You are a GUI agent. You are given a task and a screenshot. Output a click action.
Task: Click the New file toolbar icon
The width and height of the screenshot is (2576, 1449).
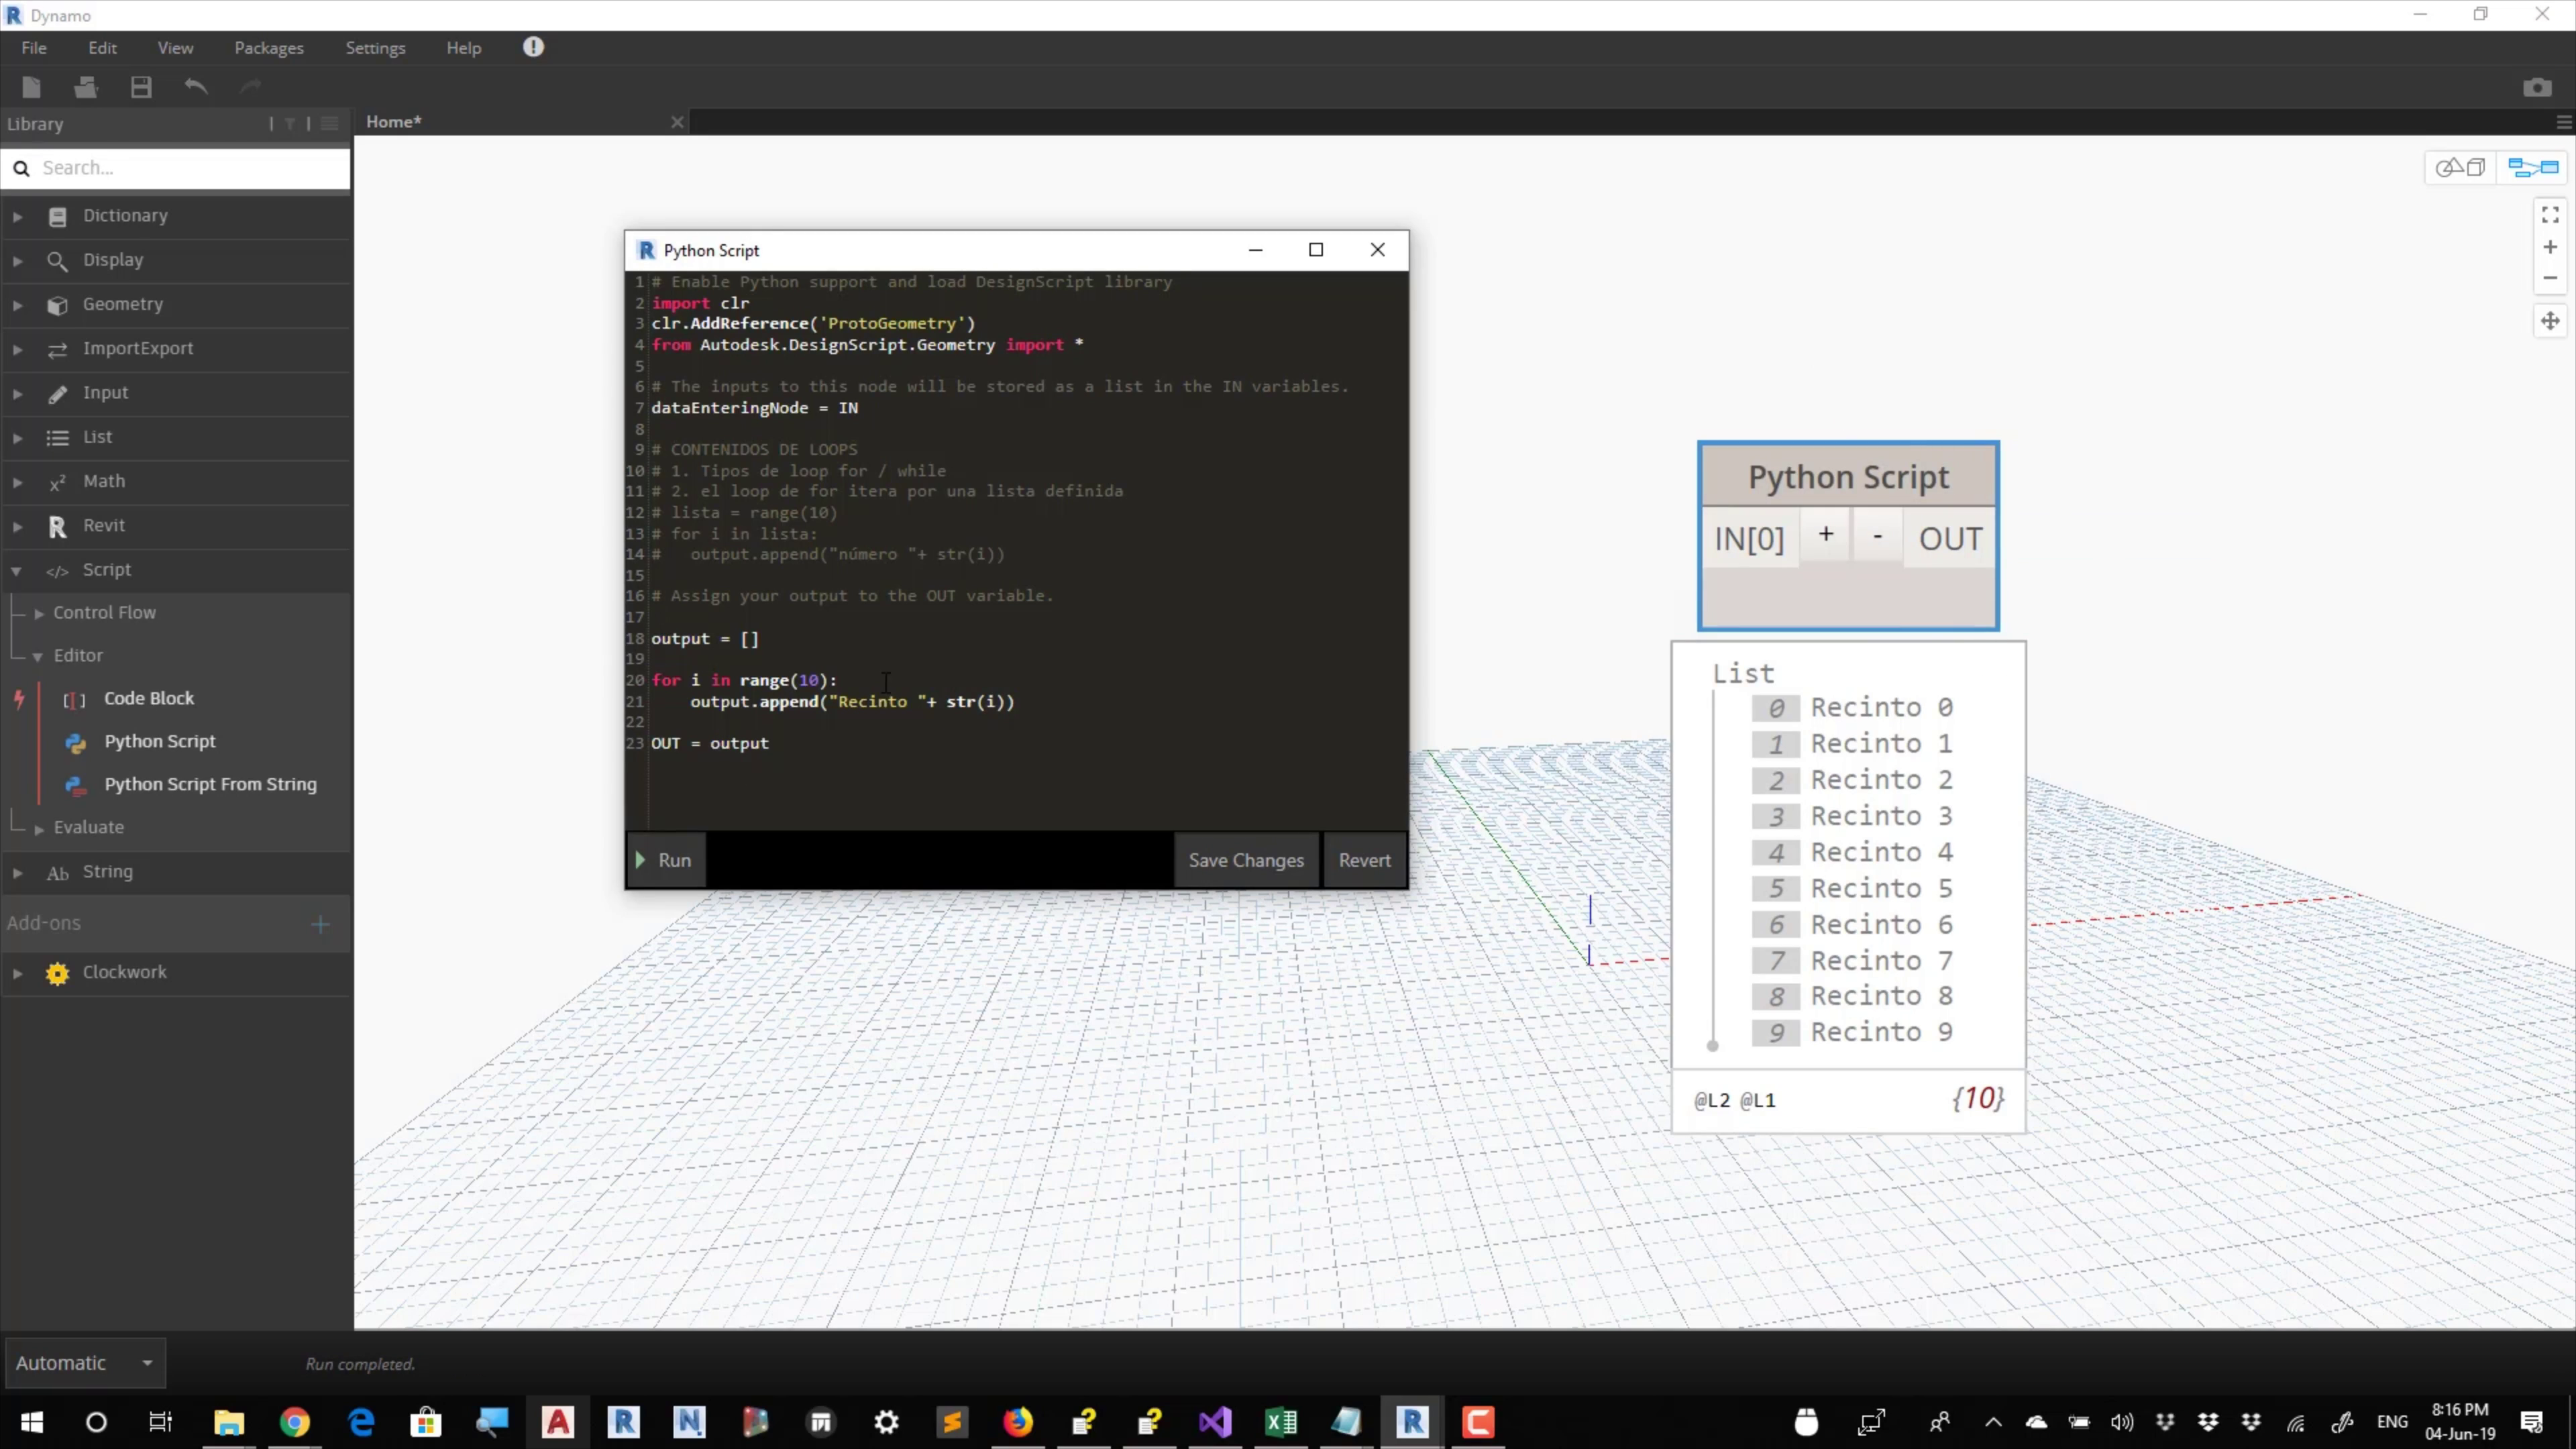point(31,87)
